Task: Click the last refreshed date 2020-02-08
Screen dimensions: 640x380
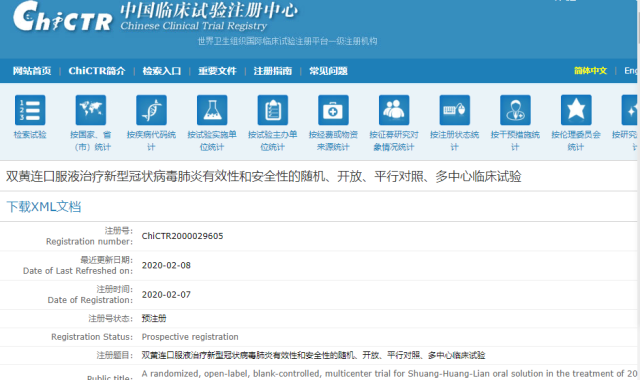Action: pos(166,265)
